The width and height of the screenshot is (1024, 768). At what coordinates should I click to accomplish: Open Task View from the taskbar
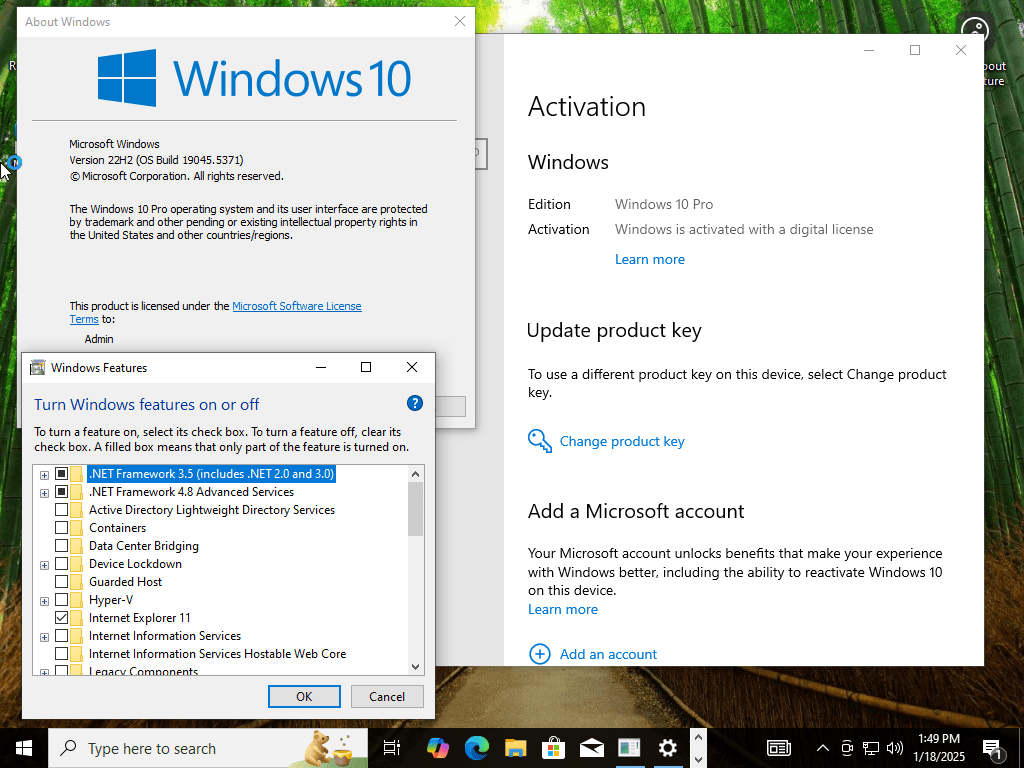(x=392, y=748)
